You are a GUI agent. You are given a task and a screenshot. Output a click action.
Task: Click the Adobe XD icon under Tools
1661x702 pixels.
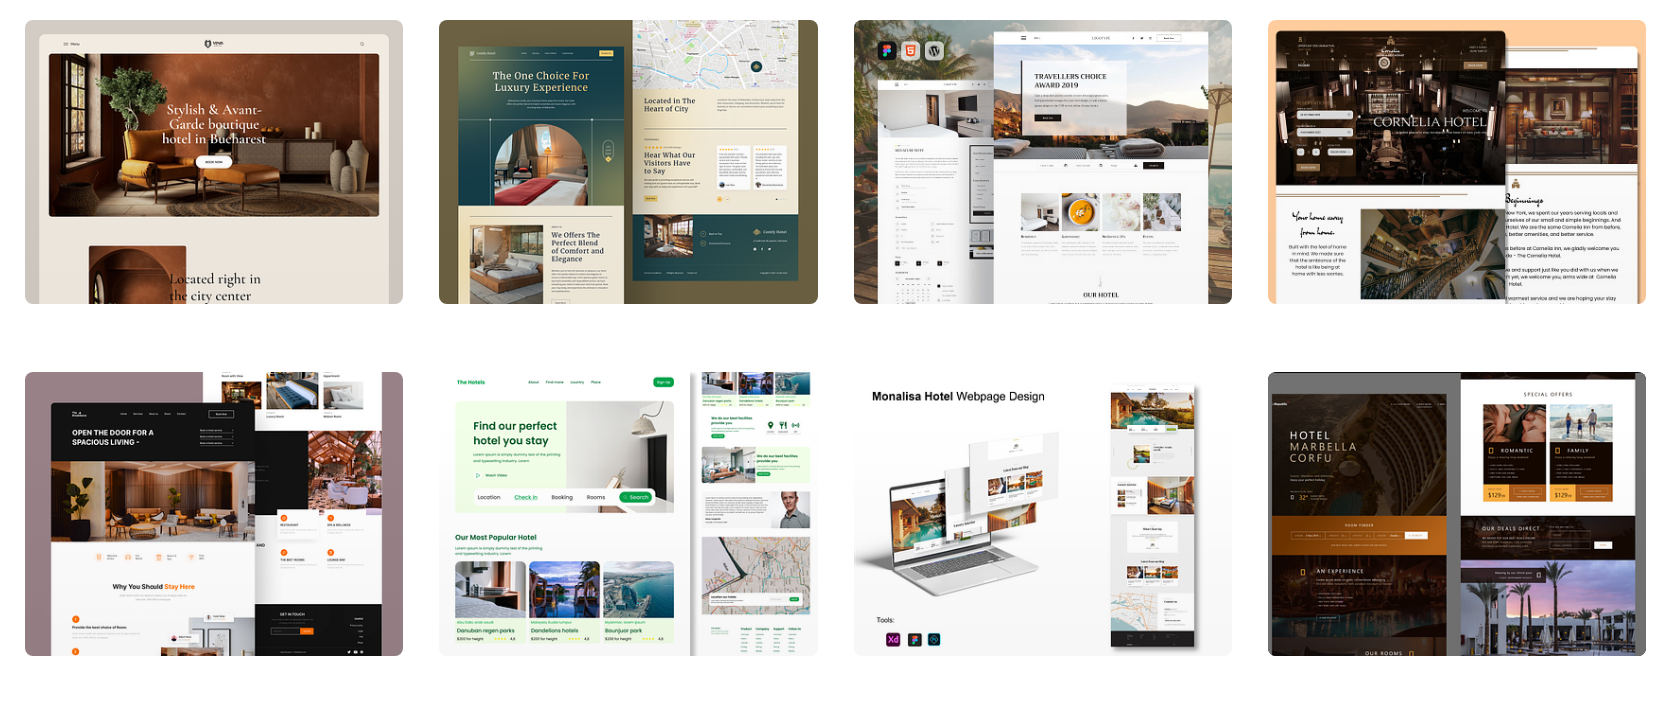click(893, 640)
